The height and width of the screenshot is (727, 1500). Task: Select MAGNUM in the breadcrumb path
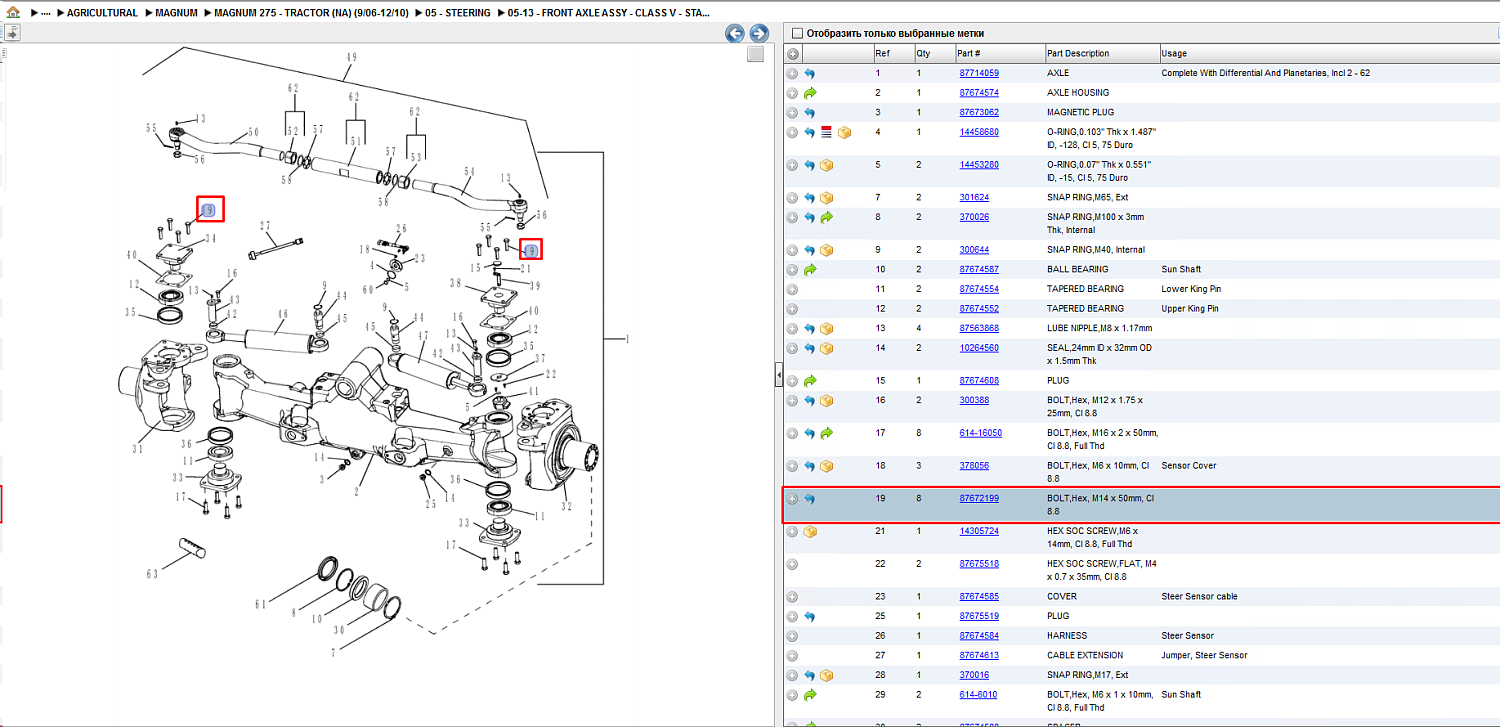(x=176, y=13)
